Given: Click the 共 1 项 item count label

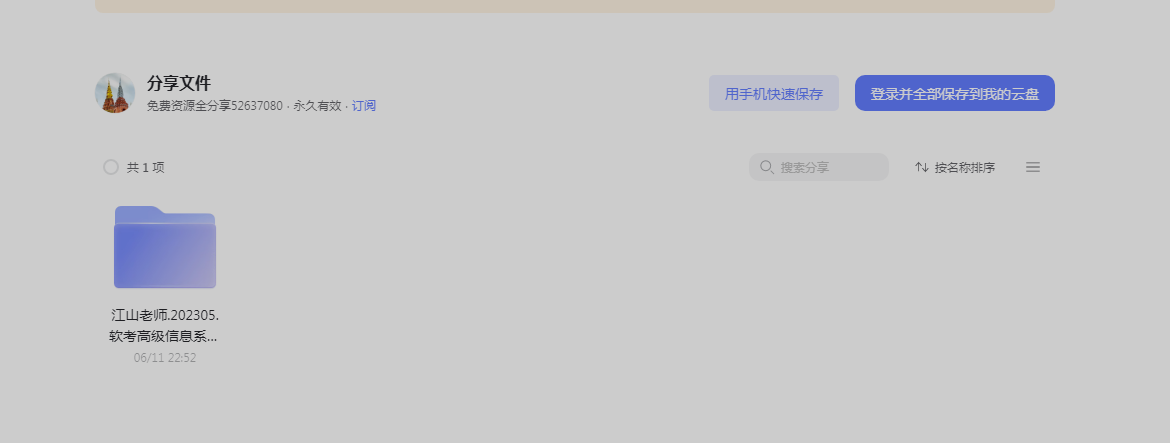Looking at the screenshot, I should (x=146, y=168).
